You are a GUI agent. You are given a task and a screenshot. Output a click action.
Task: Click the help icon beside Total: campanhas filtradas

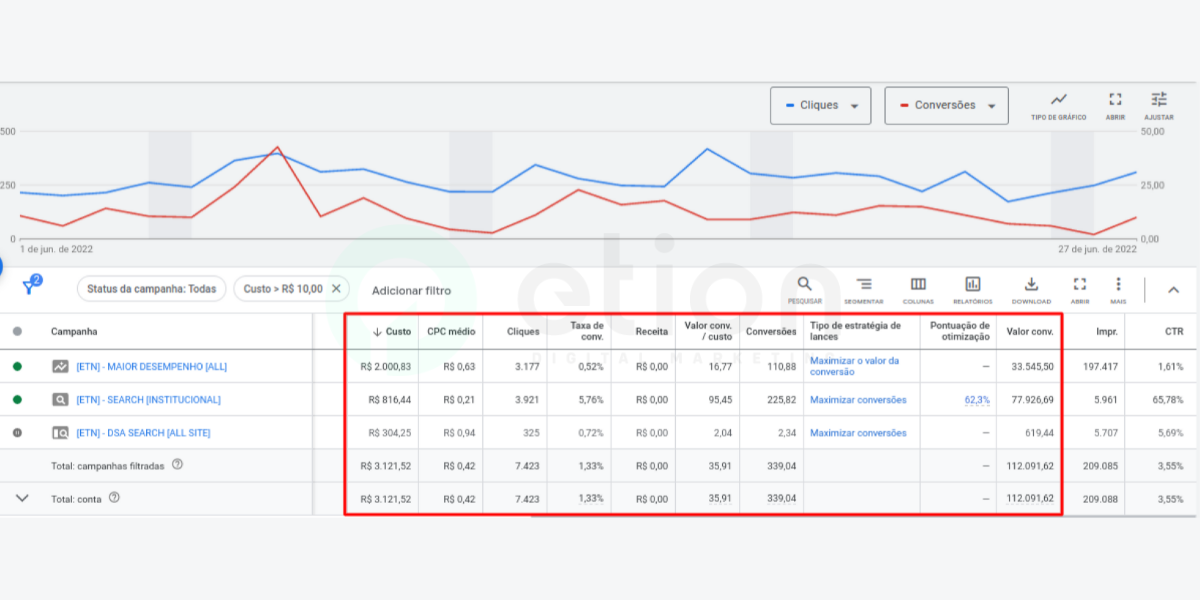point(177,464)
